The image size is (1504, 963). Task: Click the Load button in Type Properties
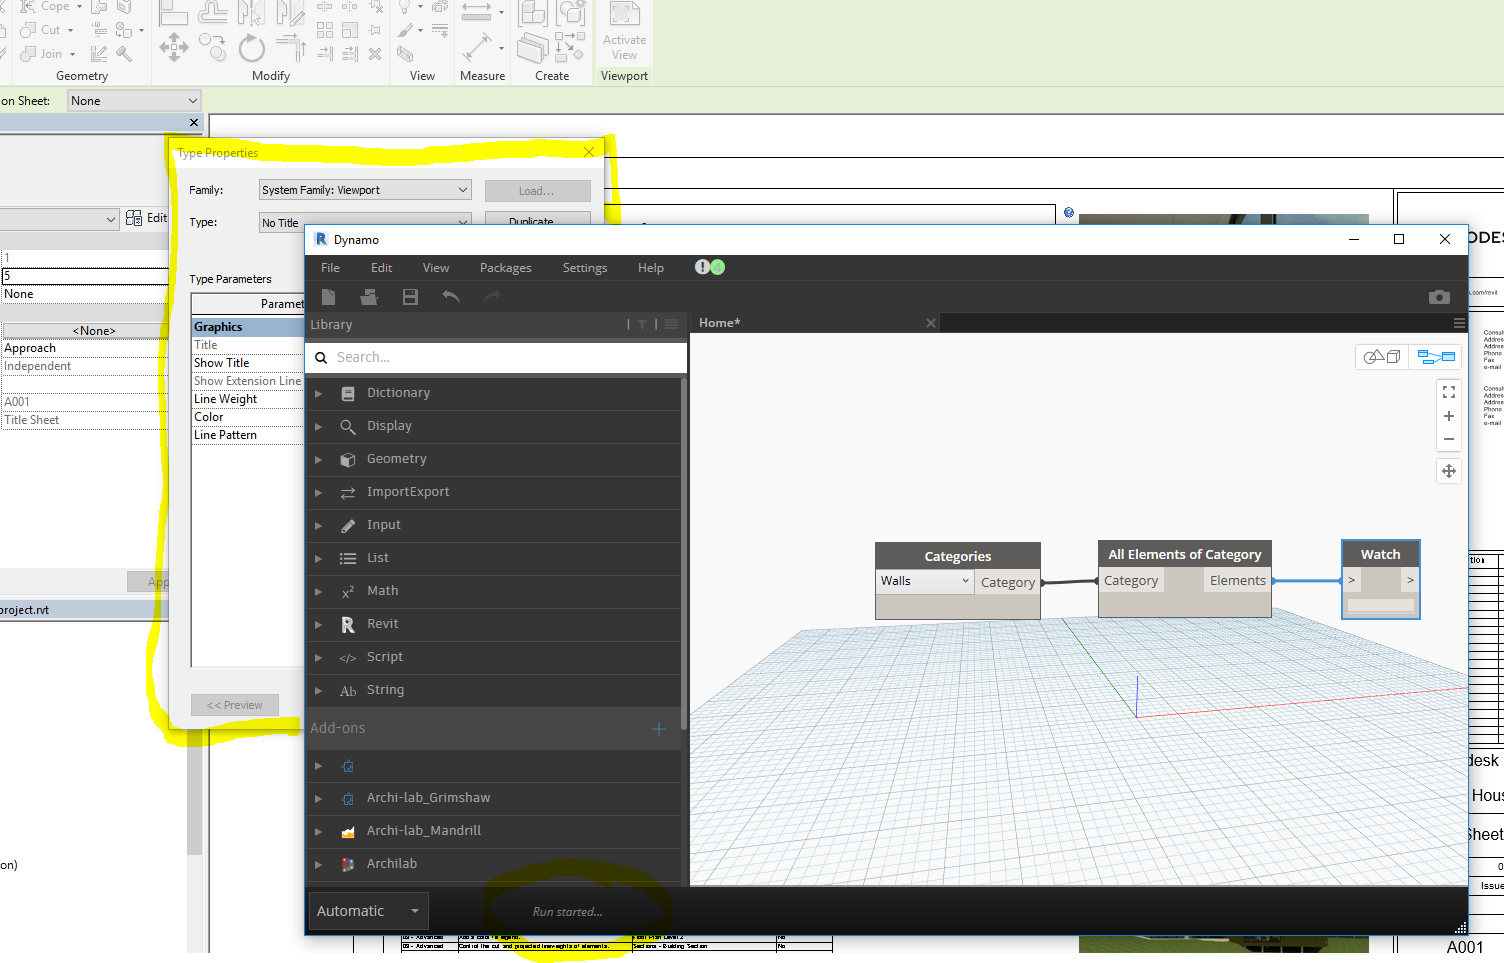pyautogui.click(x=537, y=190)
